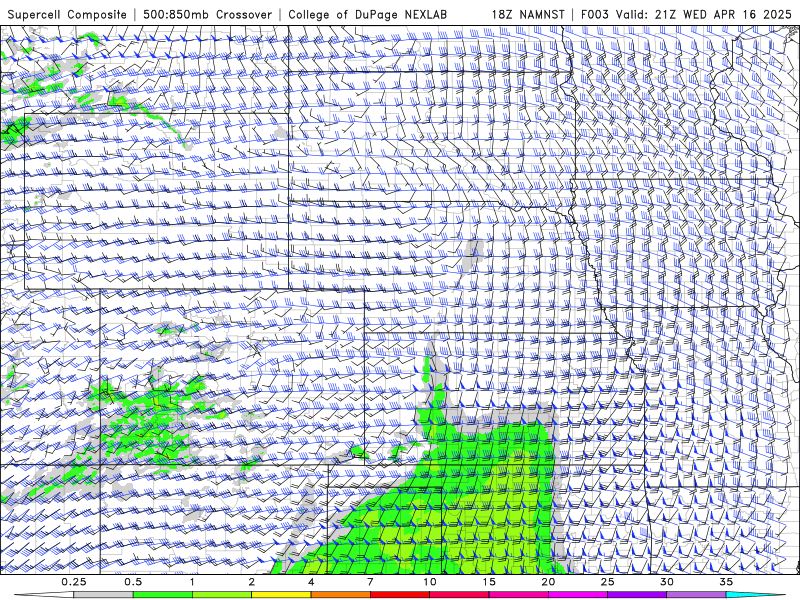Pick the orange color bar segment
This screenshot has height=600, width=800.
point(340,595)
